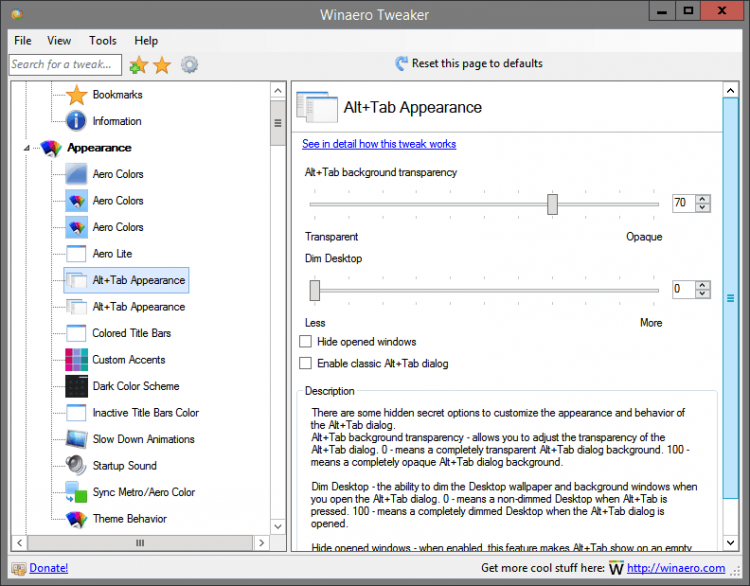Click the Custom Accents color grid icon

[76, 360]
